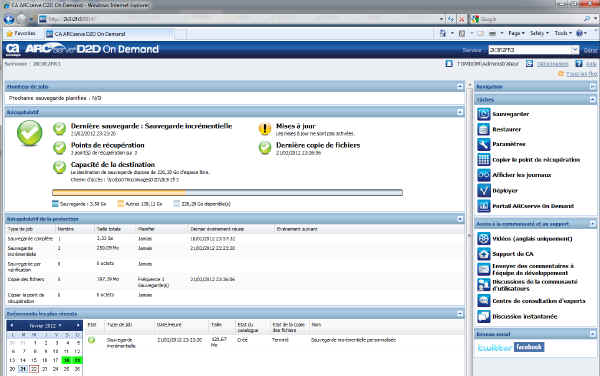
Task: Click the Date/Heure column header in events table
Action: click(x=169, y=325)
